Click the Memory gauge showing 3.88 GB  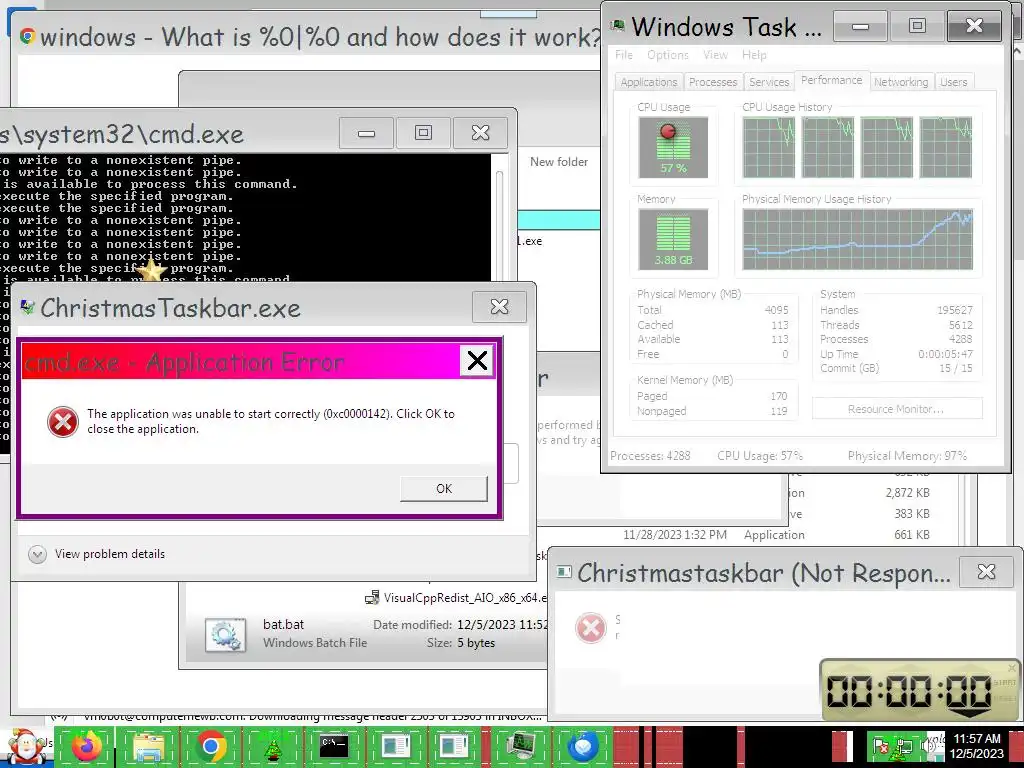coord(673,239)
